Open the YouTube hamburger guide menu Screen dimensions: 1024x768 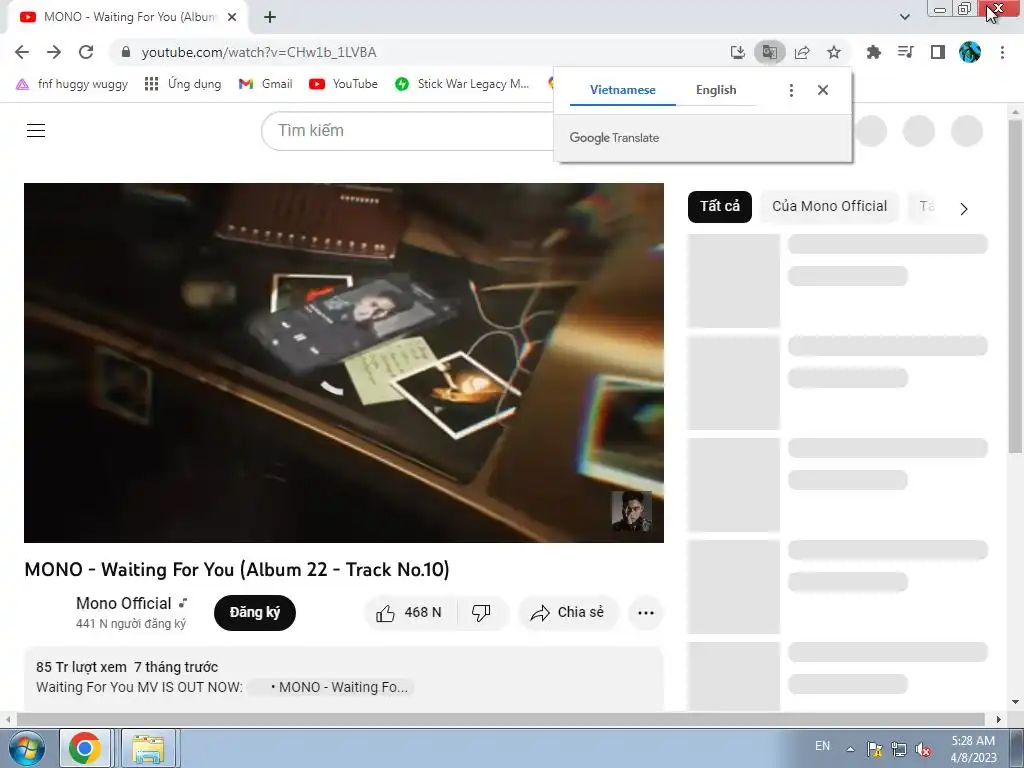(x=36, y=131)
